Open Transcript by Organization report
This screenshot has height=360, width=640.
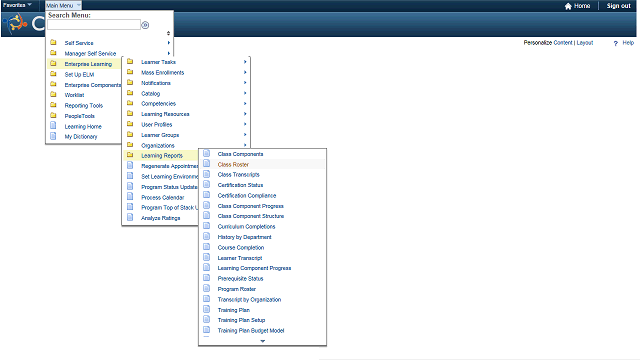[249, 299]
